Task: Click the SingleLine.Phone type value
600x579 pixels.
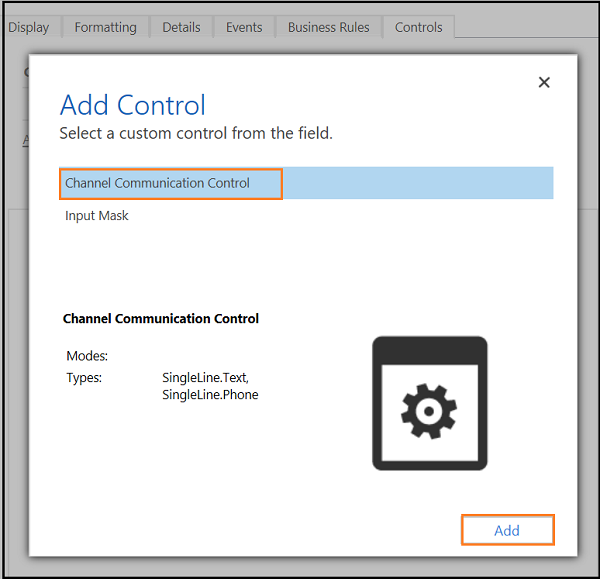Action: point(210,395)
